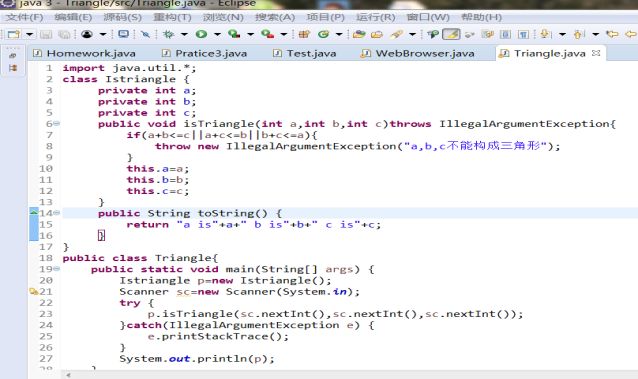Click the New Java Package icon
Viewport: 638px width, 379px height.
click(x=304, y=34)
